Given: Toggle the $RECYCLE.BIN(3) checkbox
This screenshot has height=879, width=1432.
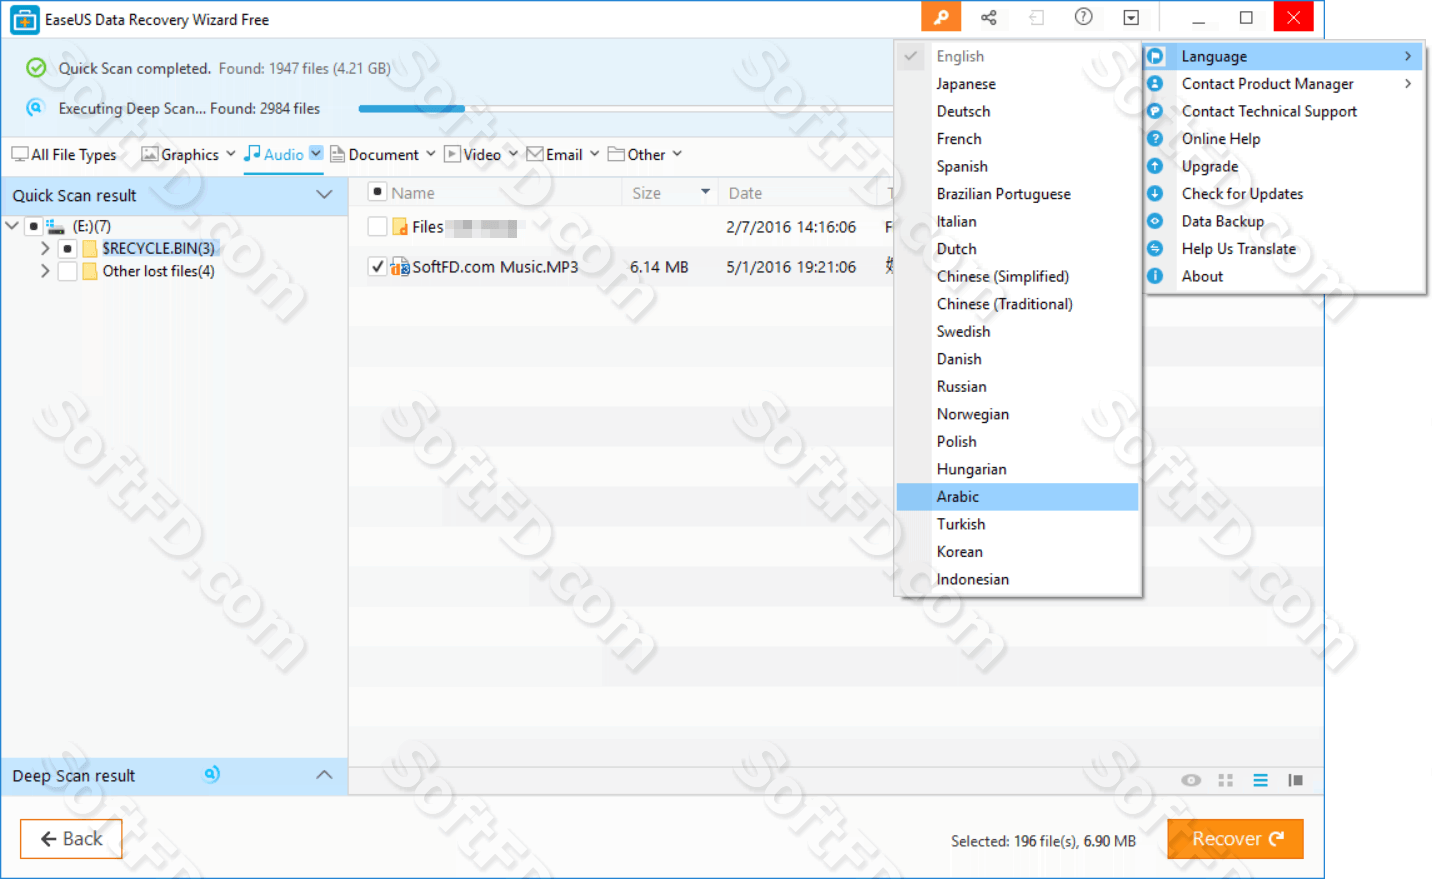Looking at the screenshot, I should [67, 248].
